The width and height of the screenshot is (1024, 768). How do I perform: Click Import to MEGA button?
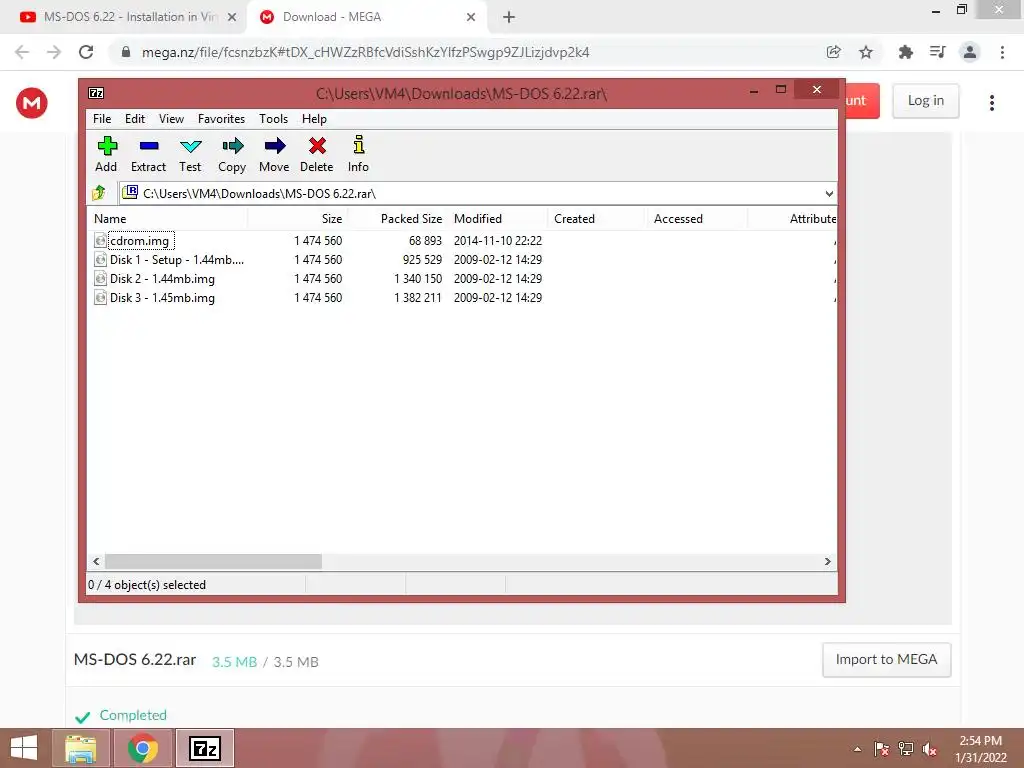(x=886, y=660)
